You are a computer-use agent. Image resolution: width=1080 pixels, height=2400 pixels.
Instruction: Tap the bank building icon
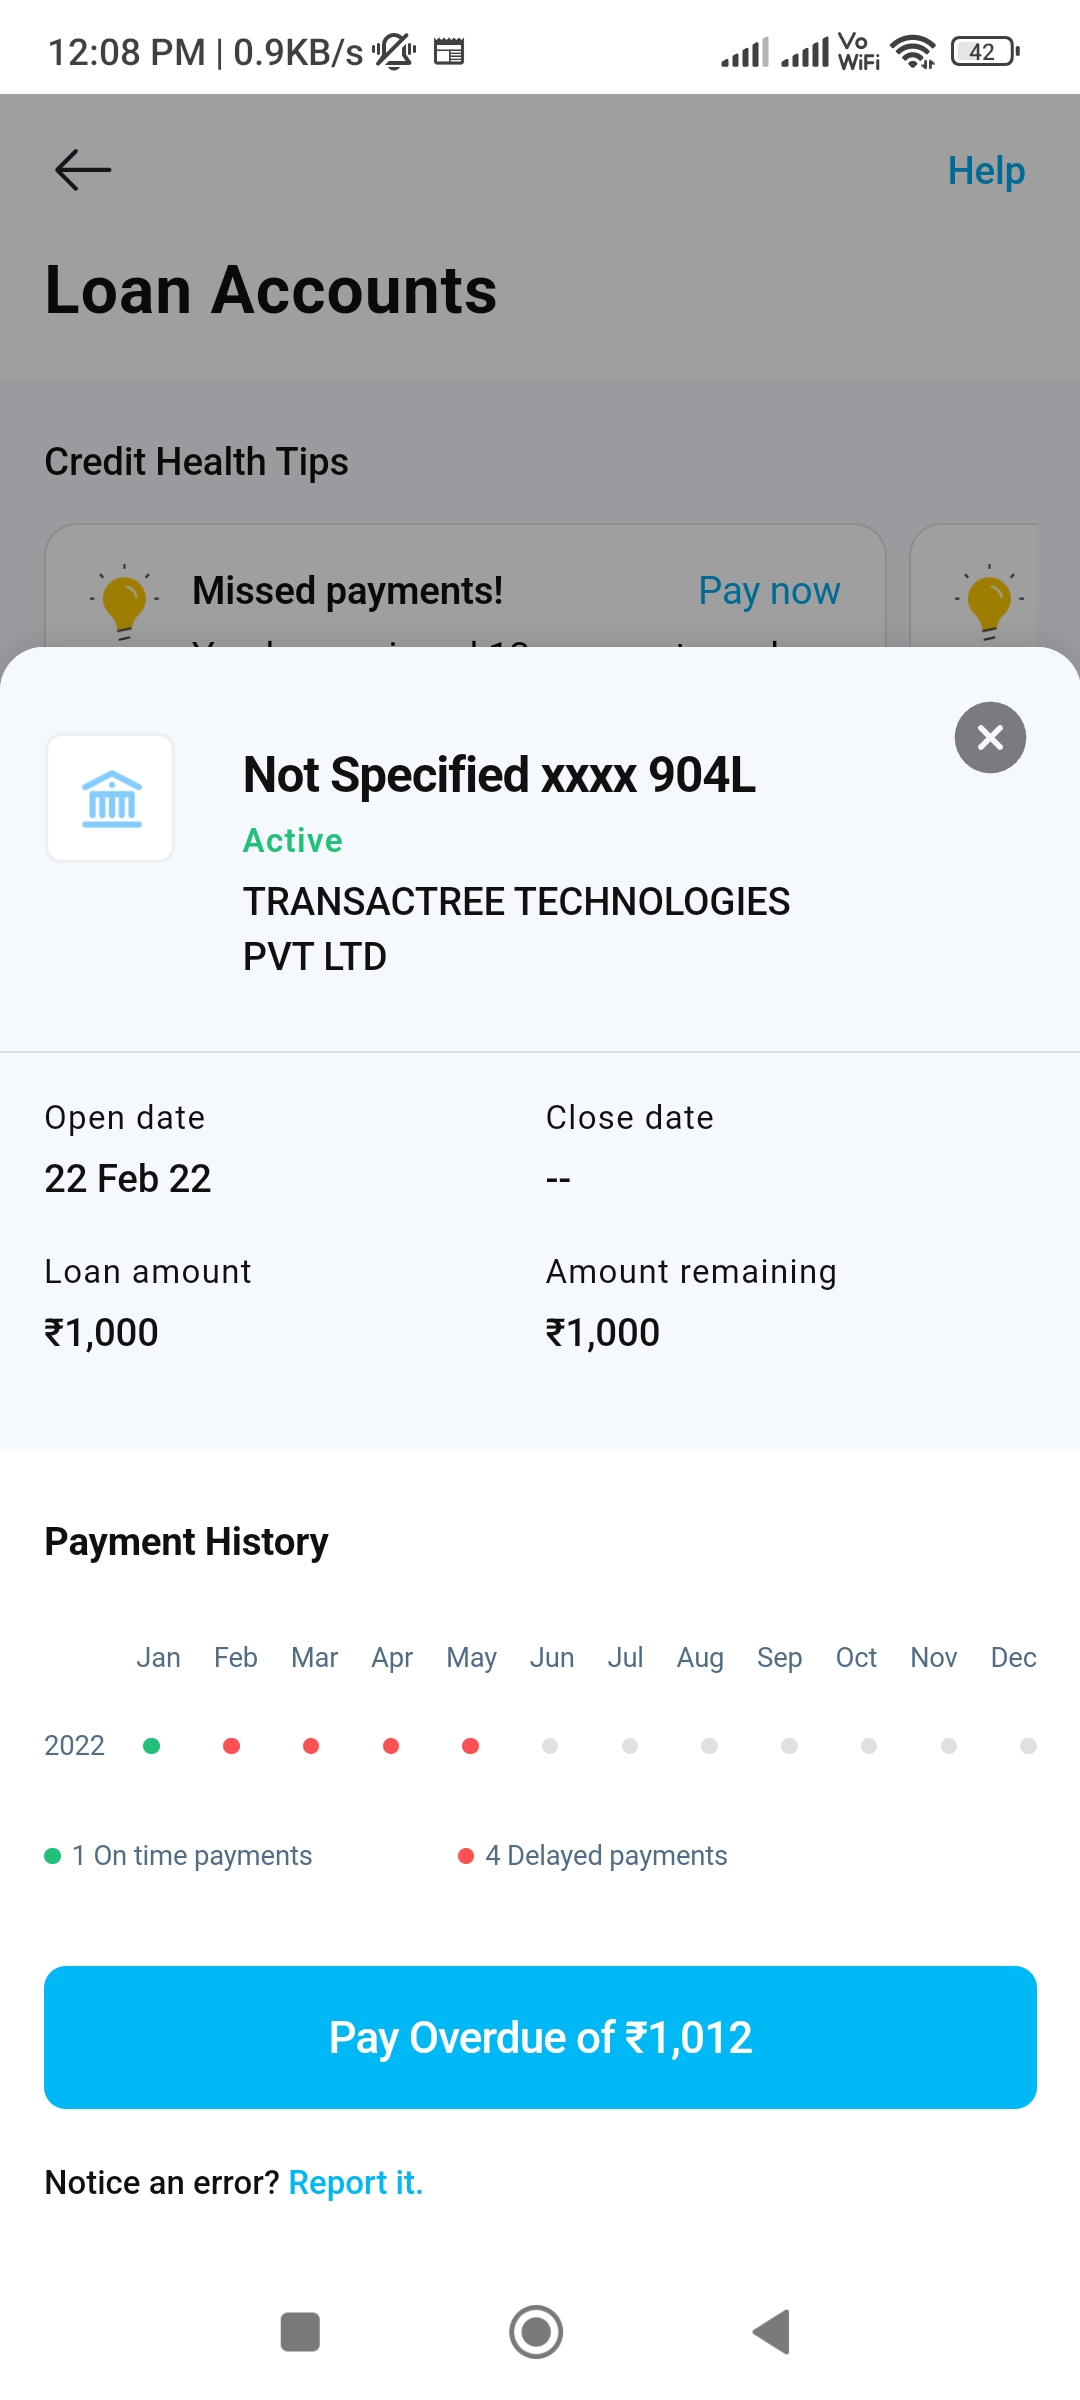click(111, 799)
